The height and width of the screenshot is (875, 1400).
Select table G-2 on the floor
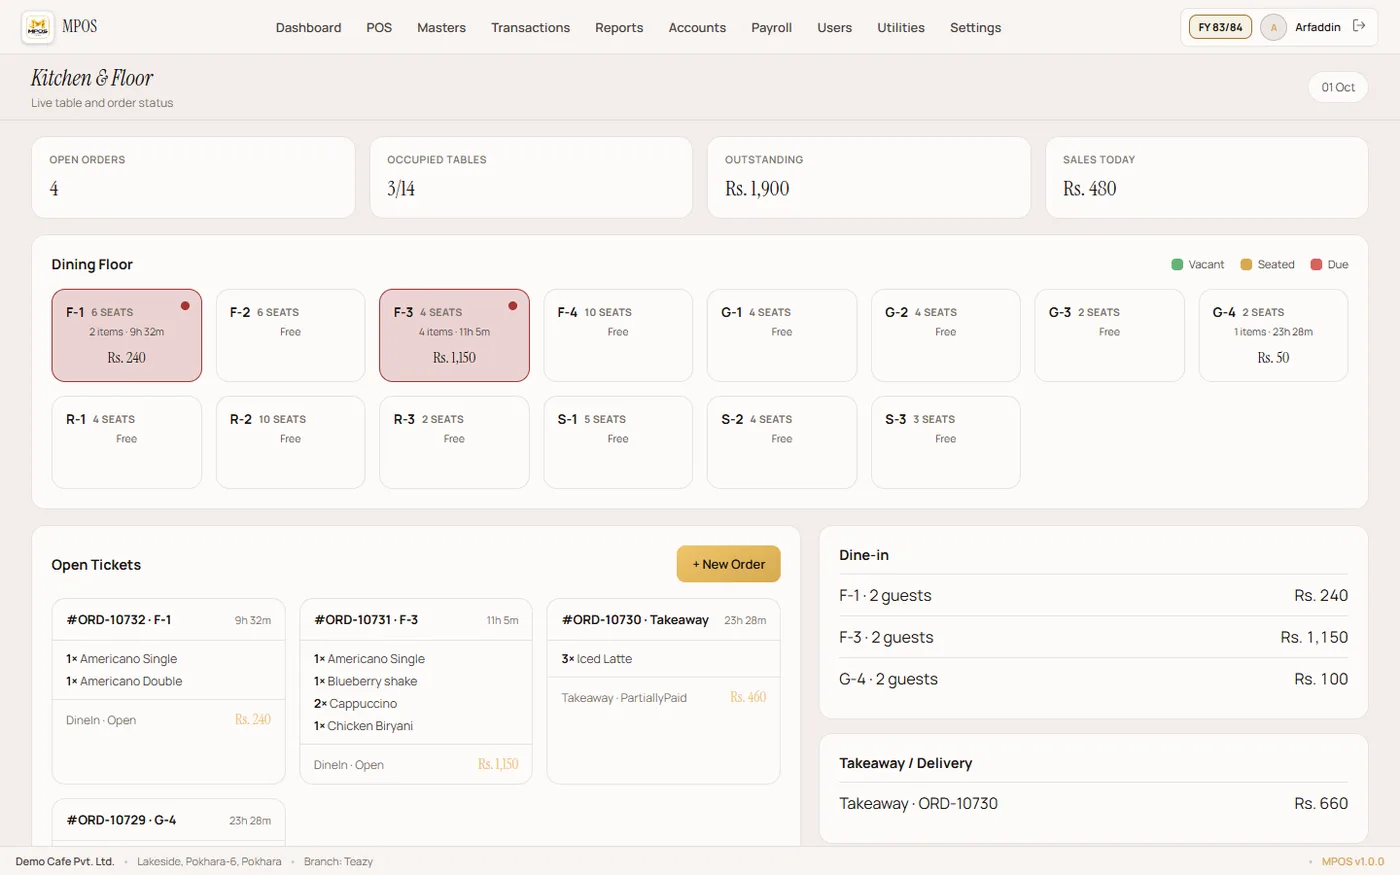945,335
